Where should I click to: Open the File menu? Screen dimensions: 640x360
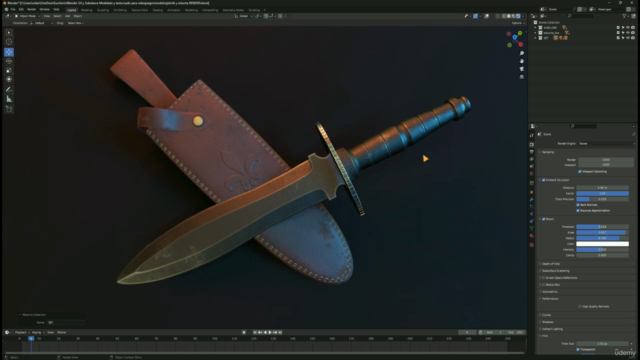pyautogui.click(x=13, y=9)
